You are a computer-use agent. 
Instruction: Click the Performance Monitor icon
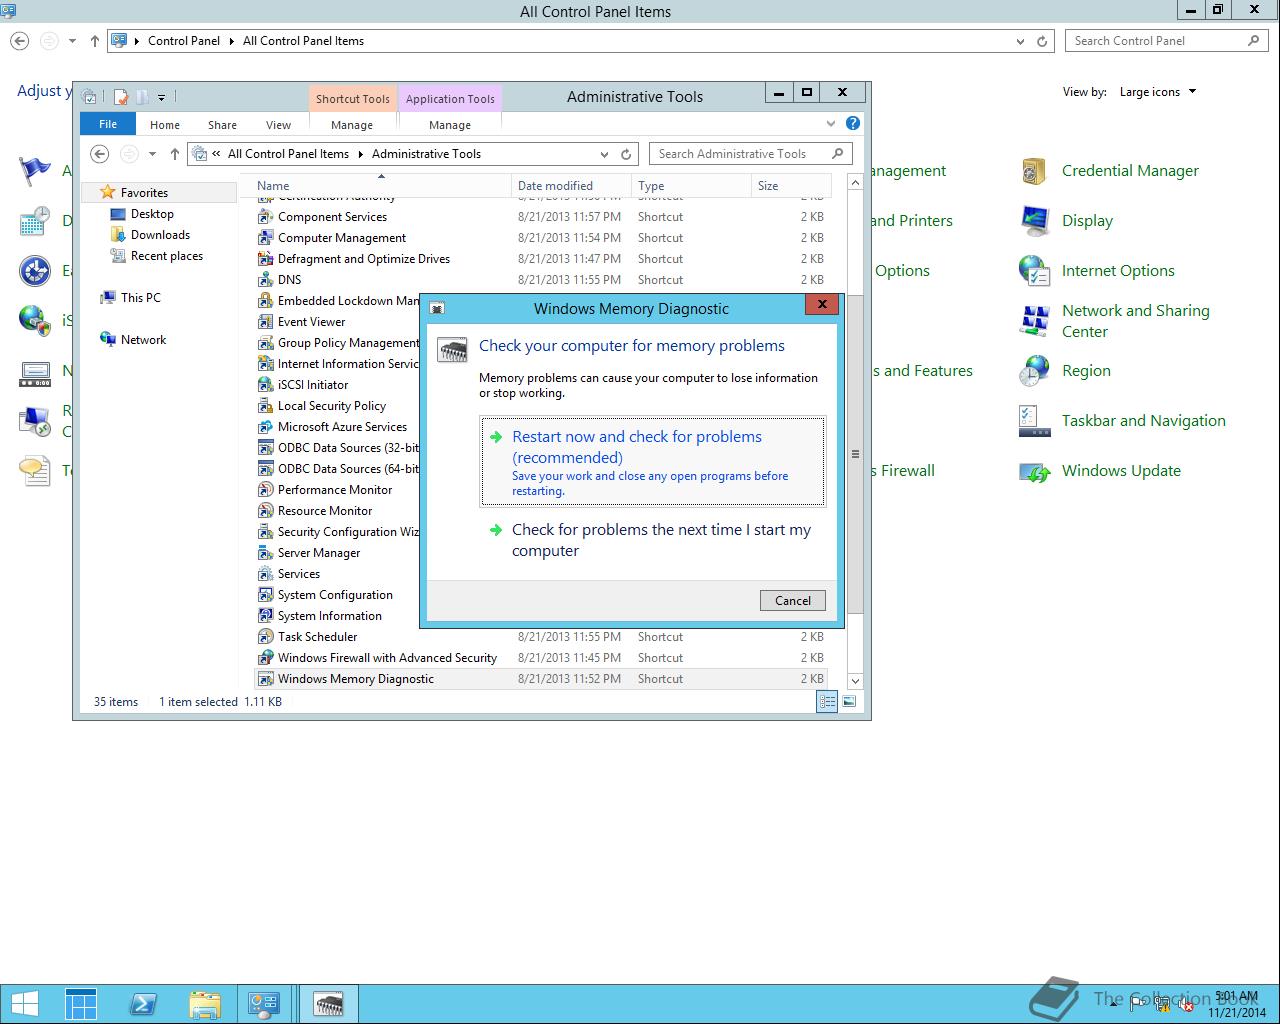click(265, 490)
